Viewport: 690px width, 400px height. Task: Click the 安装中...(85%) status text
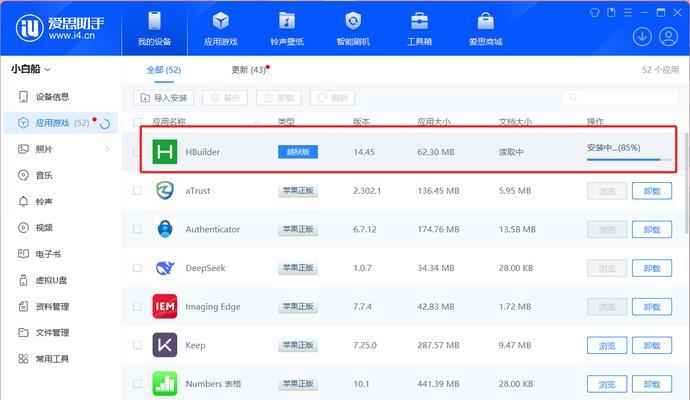(613, 148)
